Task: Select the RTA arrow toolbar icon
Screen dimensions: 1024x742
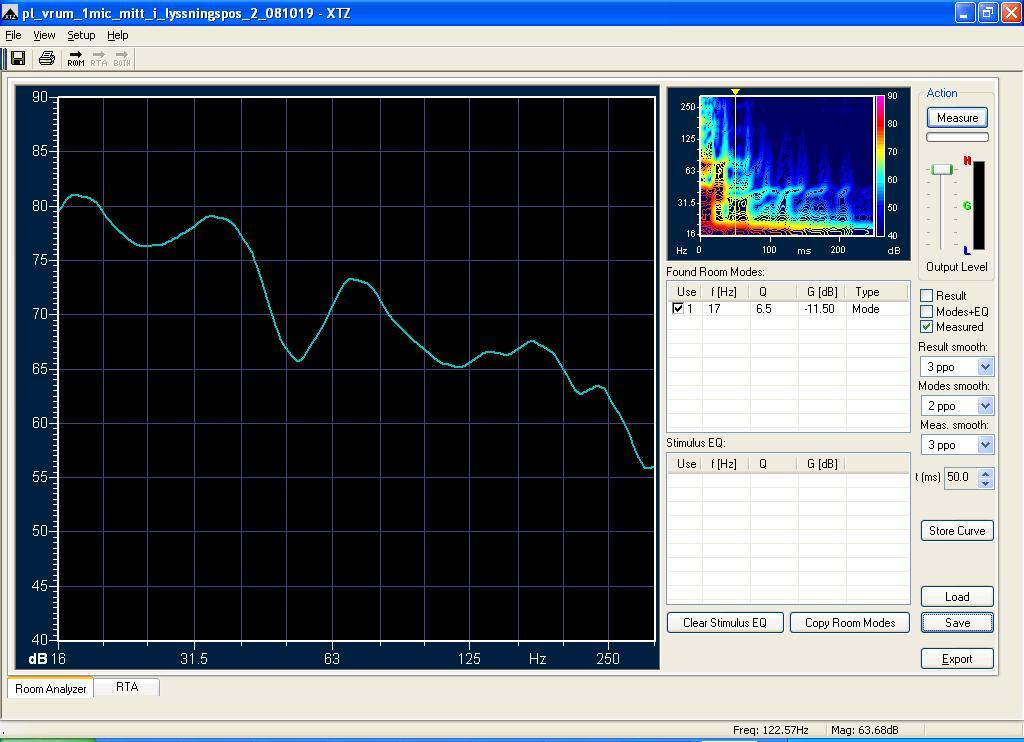Action: click(99, 59)
